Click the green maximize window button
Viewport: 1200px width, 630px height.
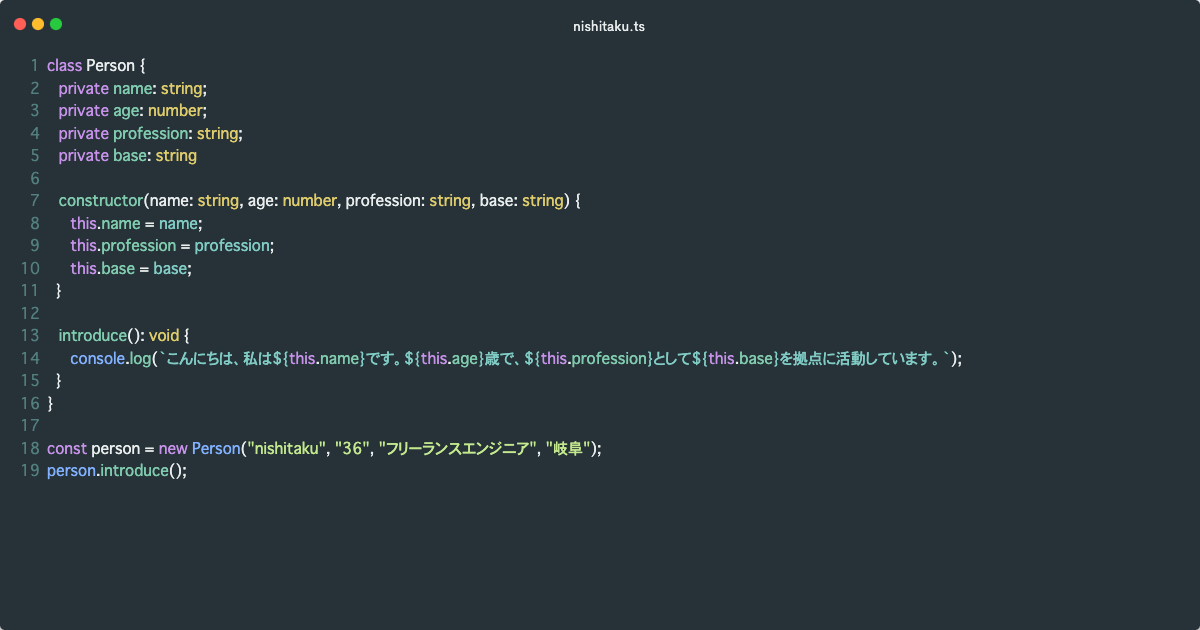(56, 24)
